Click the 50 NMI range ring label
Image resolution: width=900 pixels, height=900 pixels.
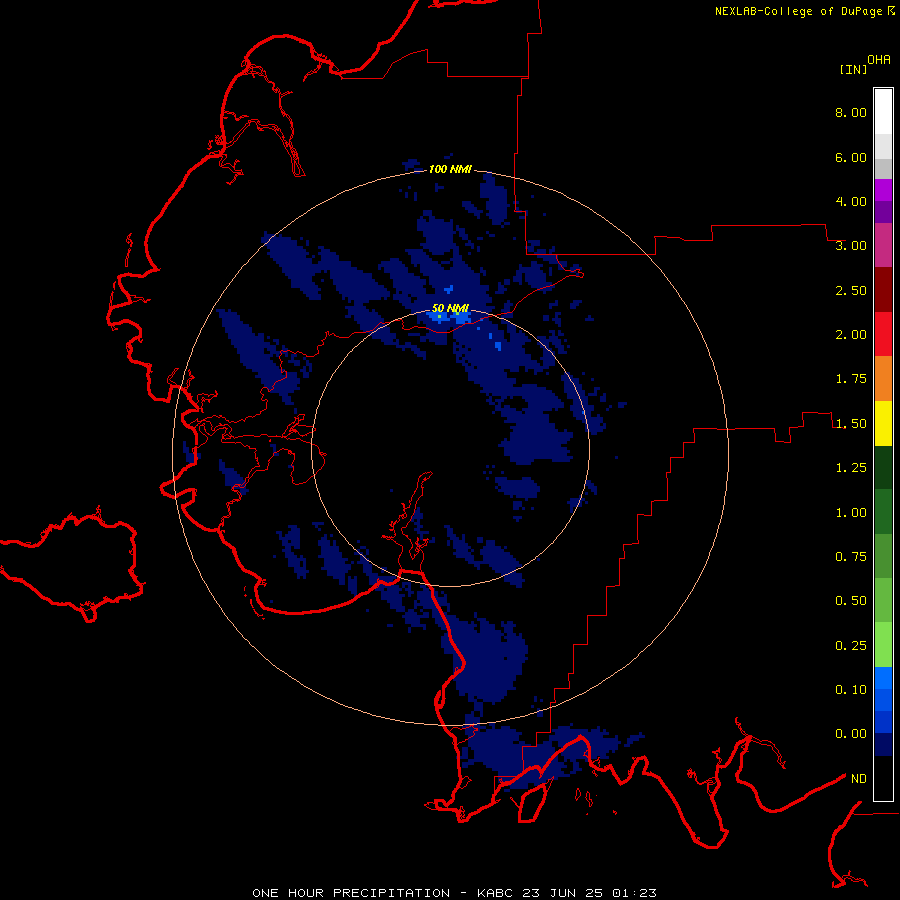point(451,308)
